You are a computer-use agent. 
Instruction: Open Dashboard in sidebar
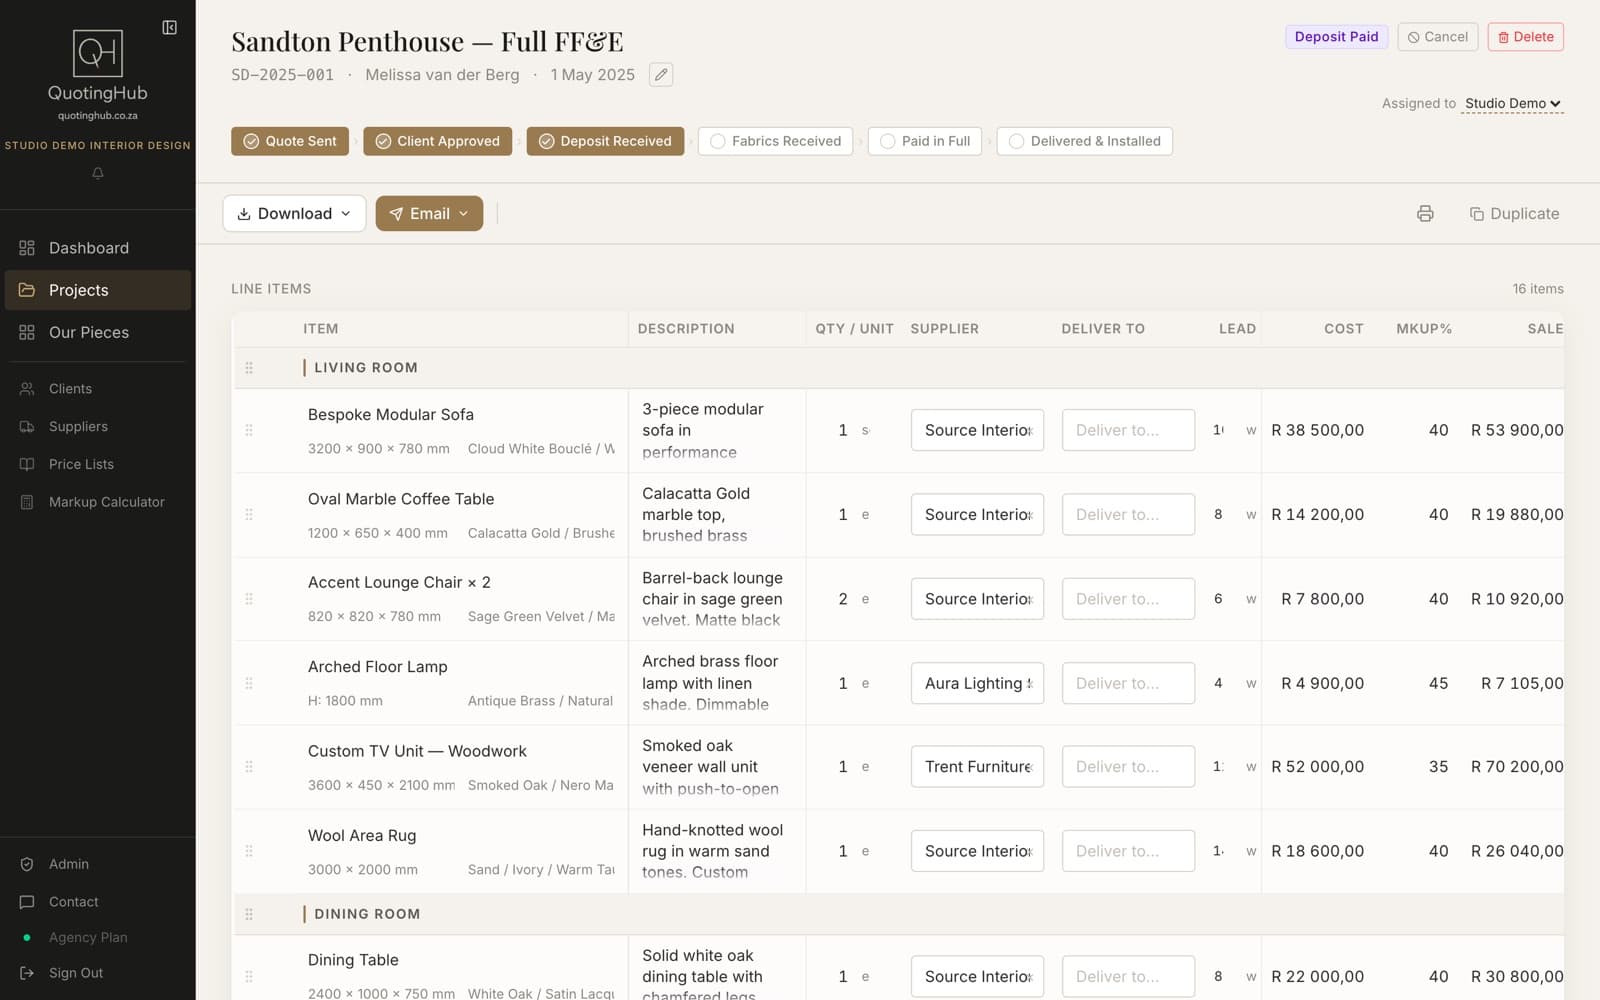tap(98, 248)
